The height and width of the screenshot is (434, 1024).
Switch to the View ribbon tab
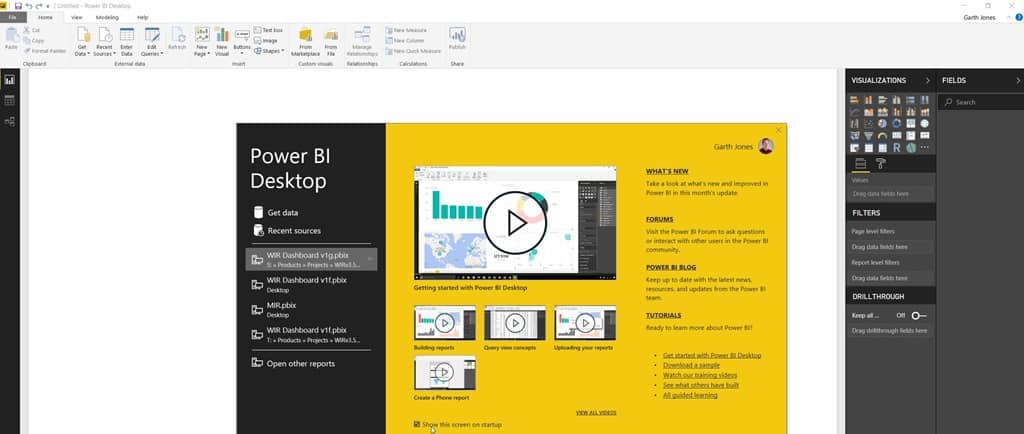(x=76, y=17)
